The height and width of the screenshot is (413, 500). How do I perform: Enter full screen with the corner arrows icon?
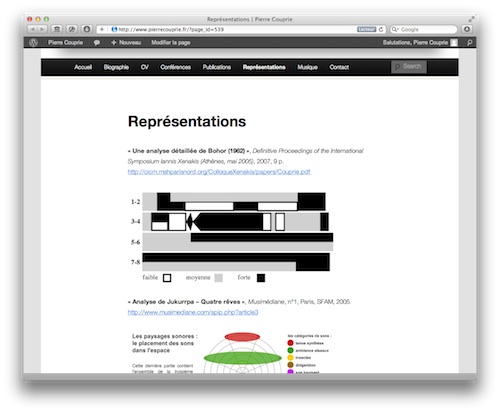(x=471, y=19)
